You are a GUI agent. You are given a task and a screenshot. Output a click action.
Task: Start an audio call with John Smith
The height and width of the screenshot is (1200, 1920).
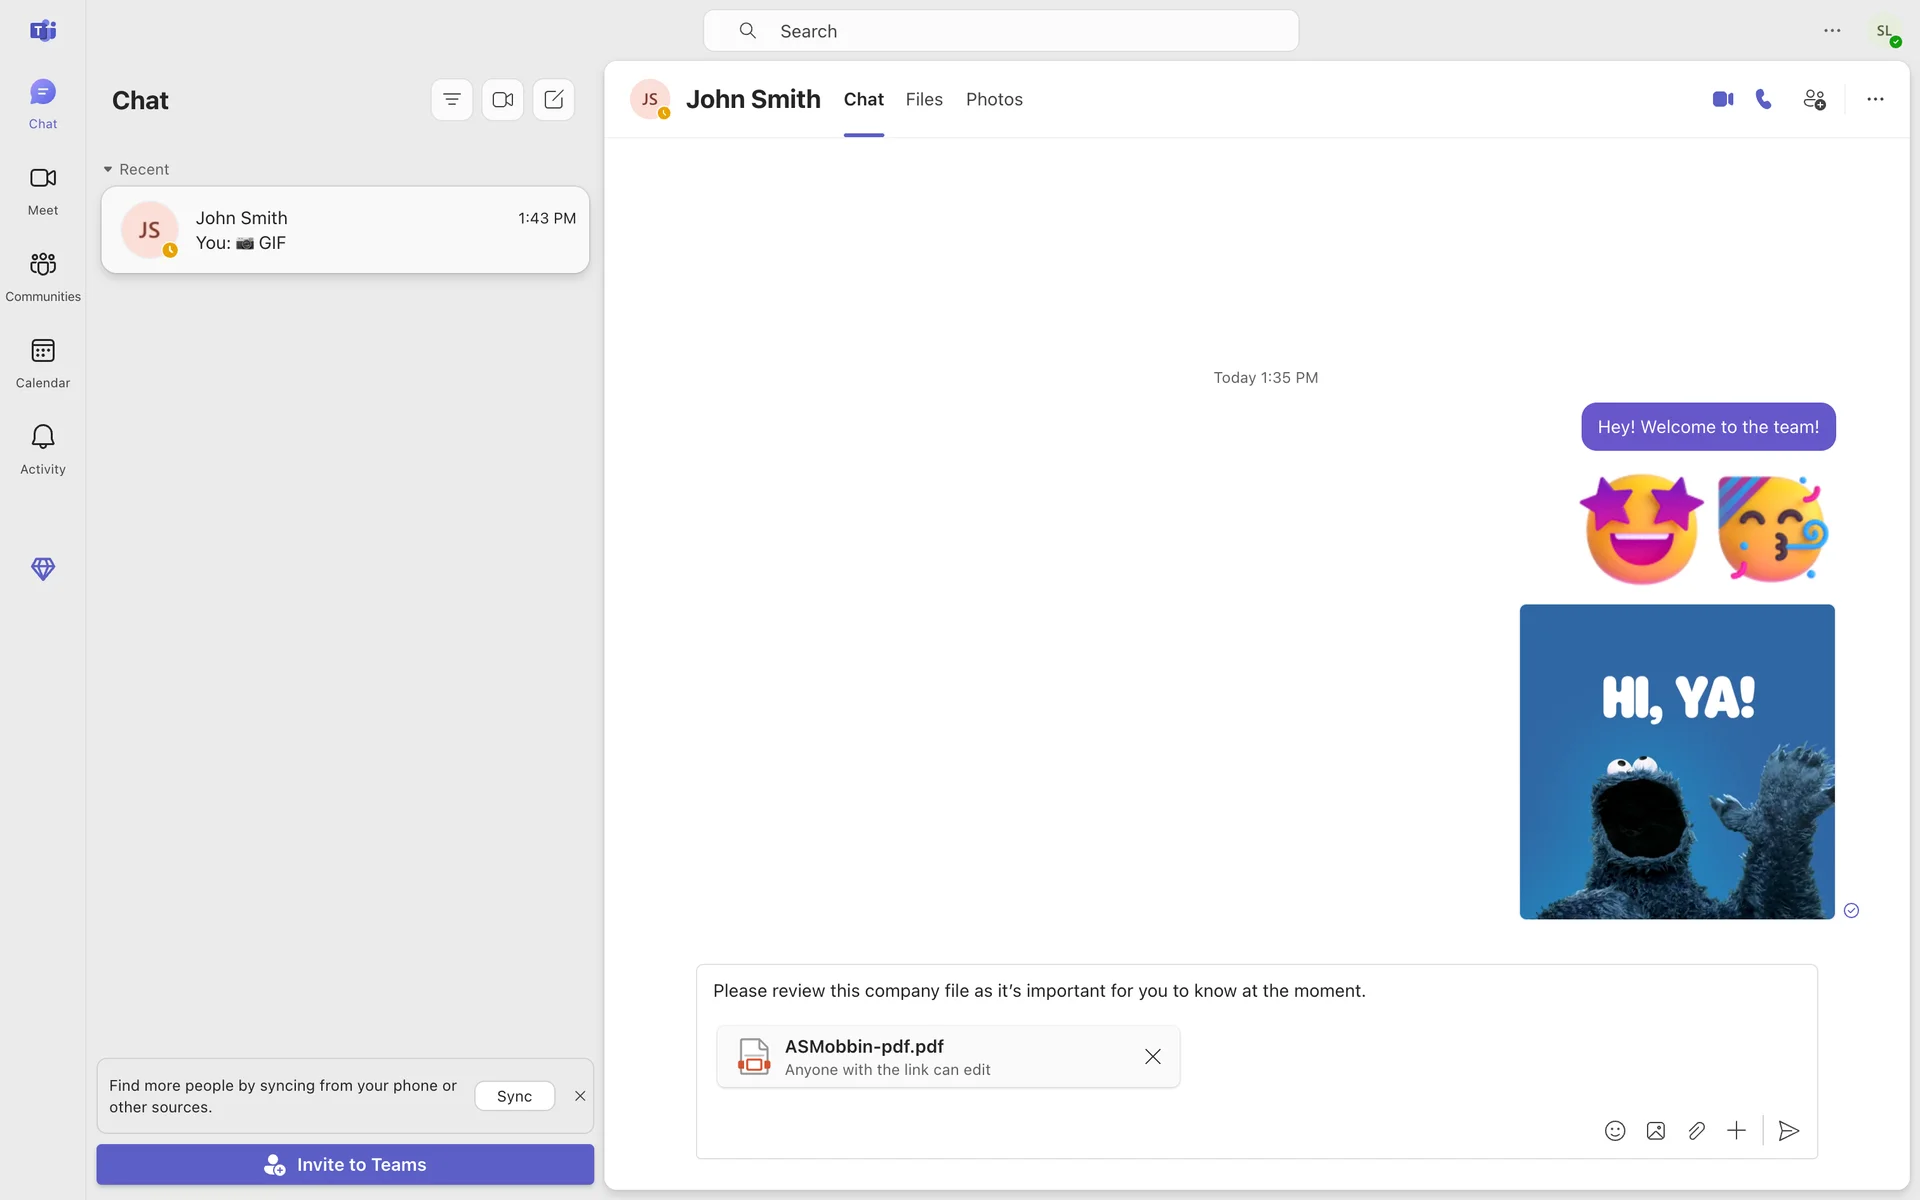point(1764,99)
